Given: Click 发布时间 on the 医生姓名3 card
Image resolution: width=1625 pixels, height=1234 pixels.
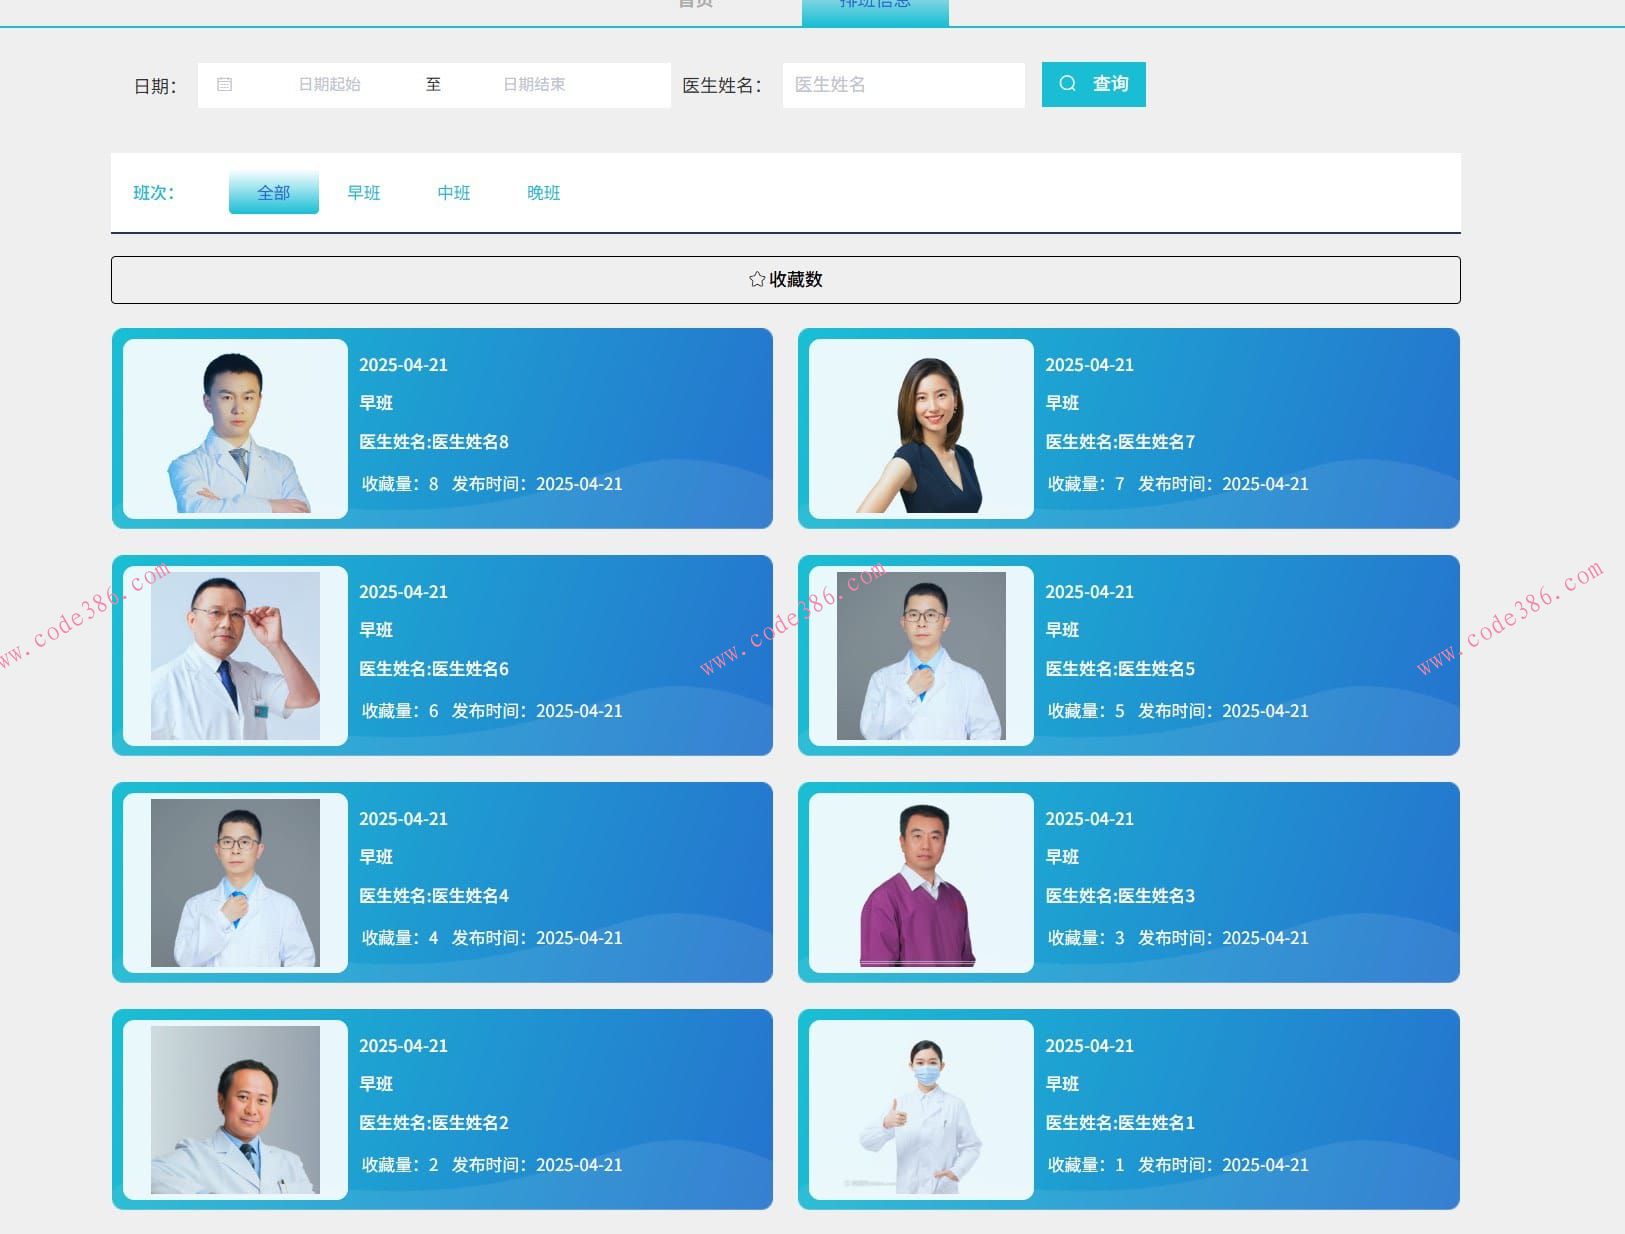Looking at the screenshot, I should pyautogui.click(x=1223, y=938).
